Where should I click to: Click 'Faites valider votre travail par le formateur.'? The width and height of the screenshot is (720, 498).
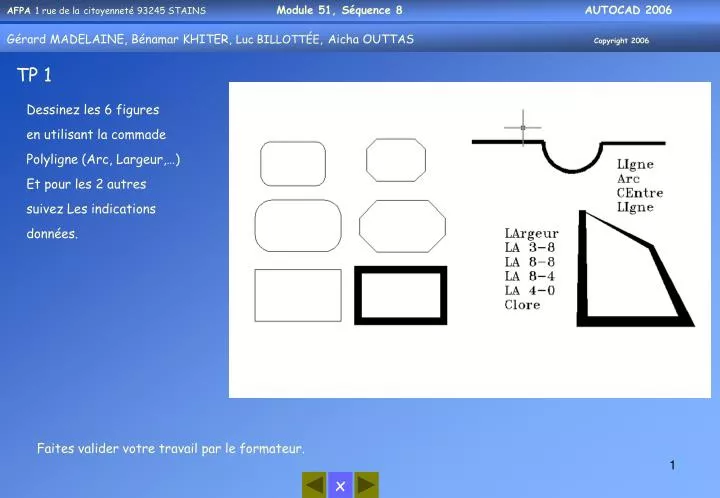tap(170, 448)
